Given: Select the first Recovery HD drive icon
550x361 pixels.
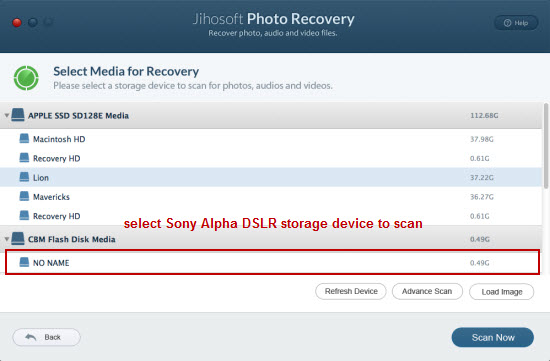Looking at the screenshot, I should pyautogui.click(x=24, y=158).
